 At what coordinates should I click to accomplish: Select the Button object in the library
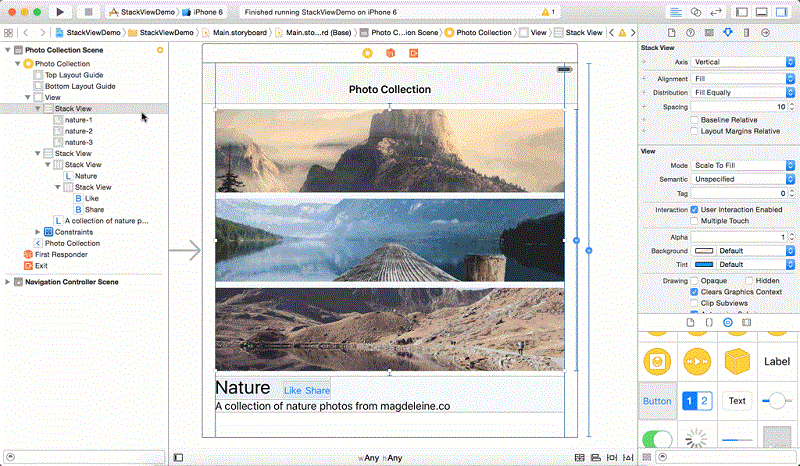coord(657,401)
